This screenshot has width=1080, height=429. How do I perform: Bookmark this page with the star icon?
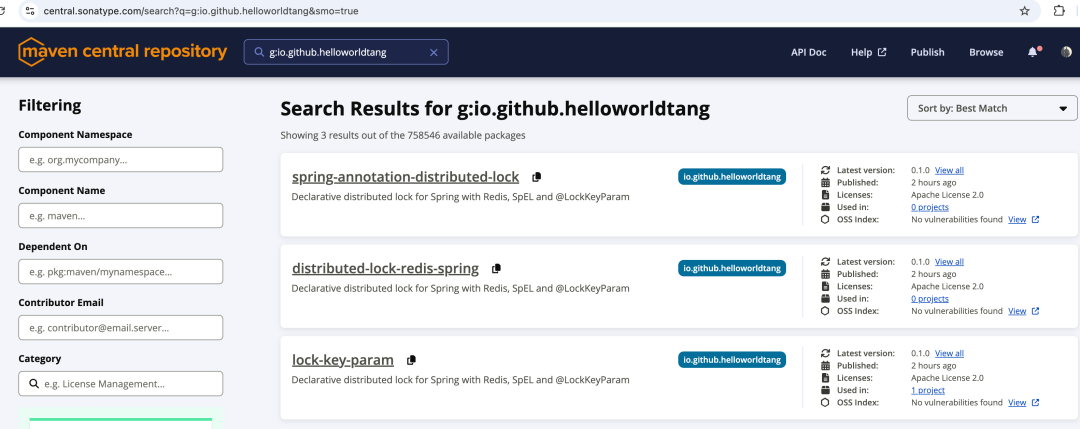[x=1024, y=11]
